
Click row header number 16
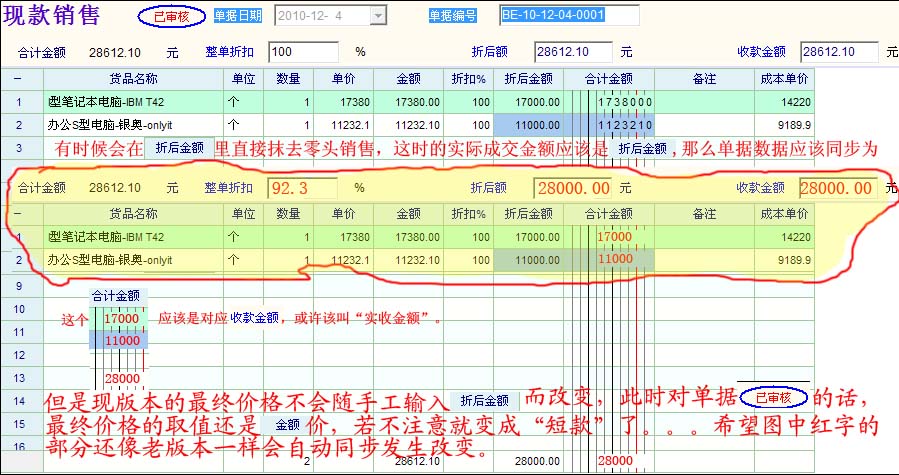[18, 447]
